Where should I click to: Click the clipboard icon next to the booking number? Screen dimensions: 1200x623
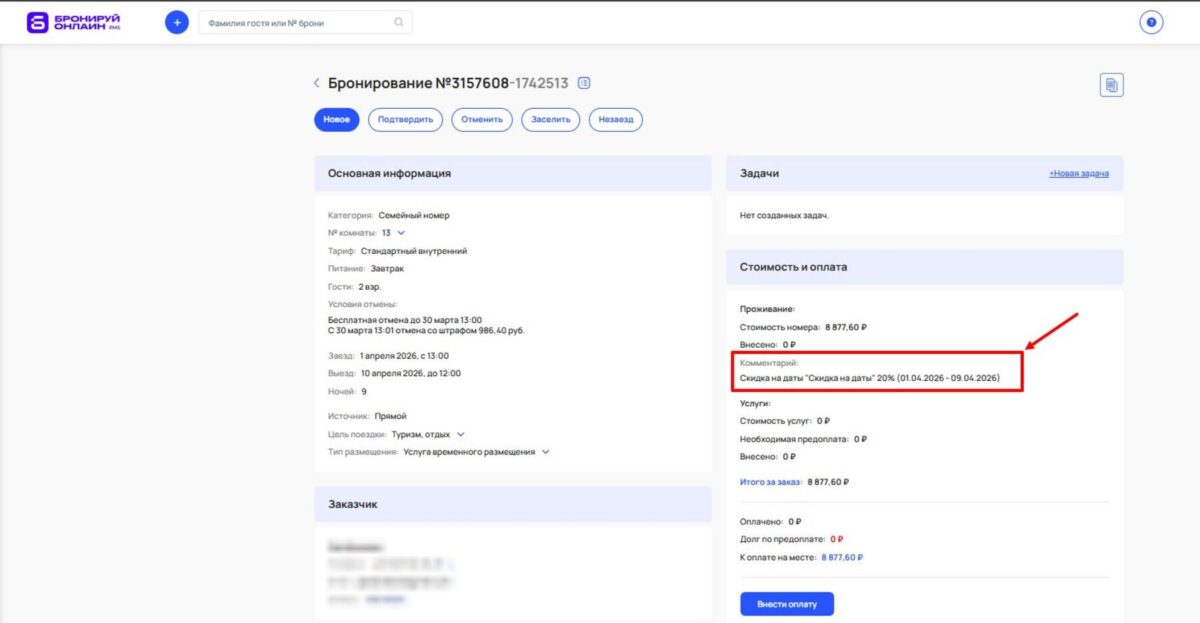click(x=584, y=83)
